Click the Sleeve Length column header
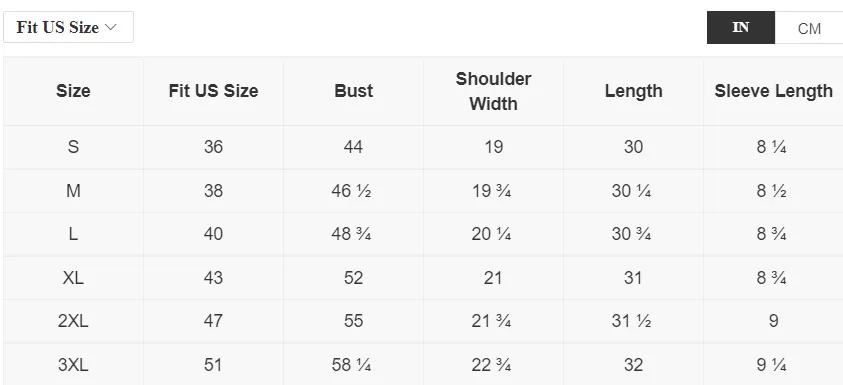Screen dimensions: 843x385 [x=773, y=91]
